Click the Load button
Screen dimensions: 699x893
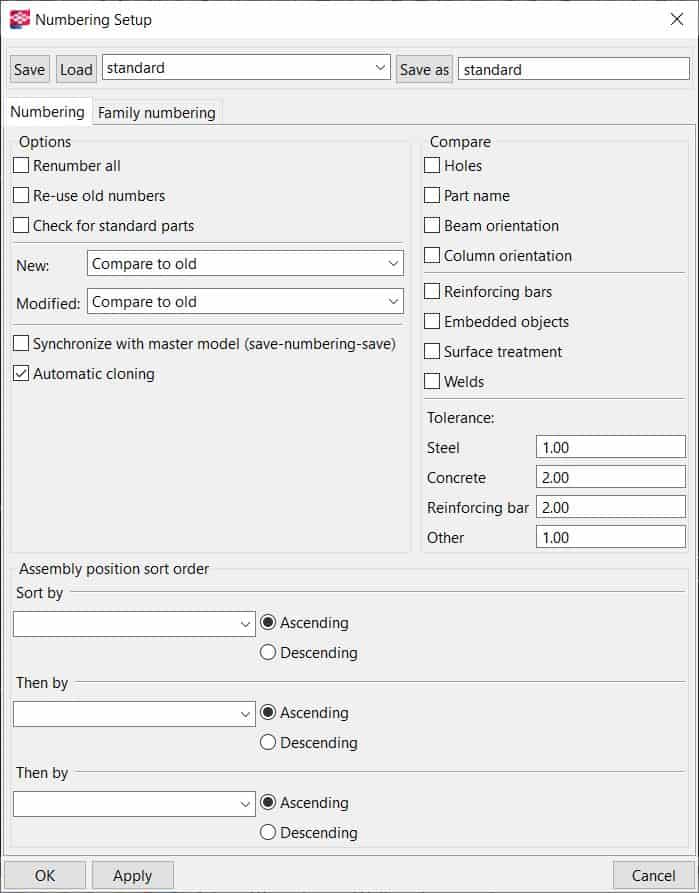click(76, 69)
